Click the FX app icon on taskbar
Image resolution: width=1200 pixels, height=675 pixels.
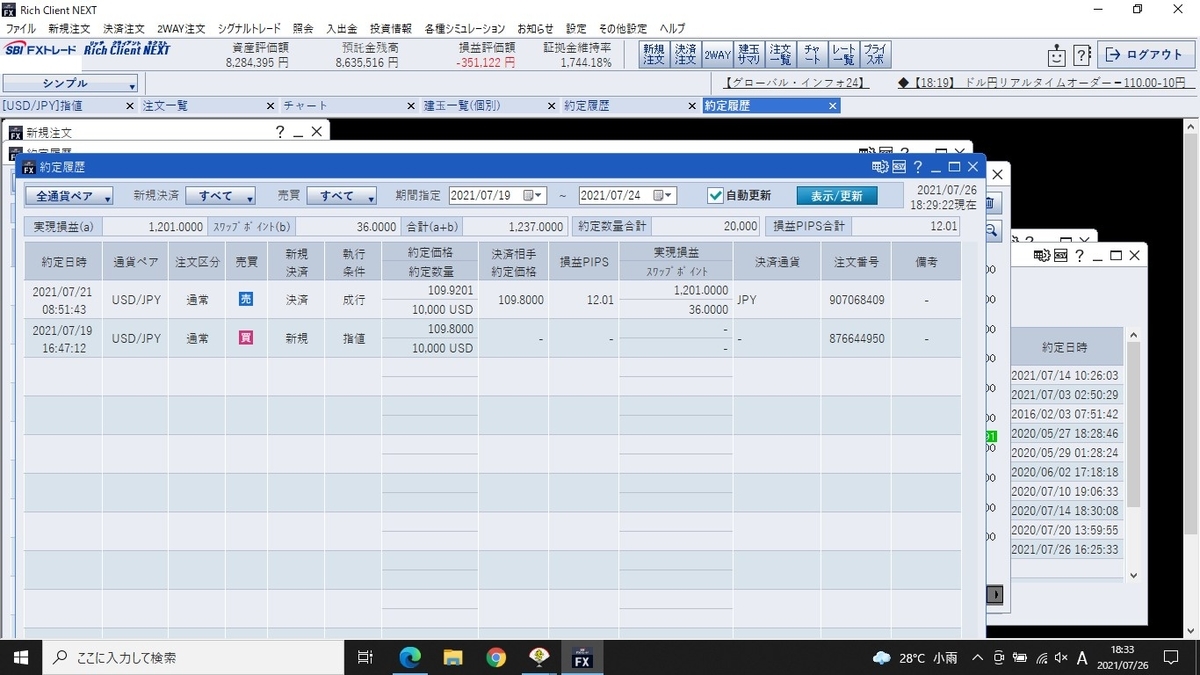coord(582,658)
